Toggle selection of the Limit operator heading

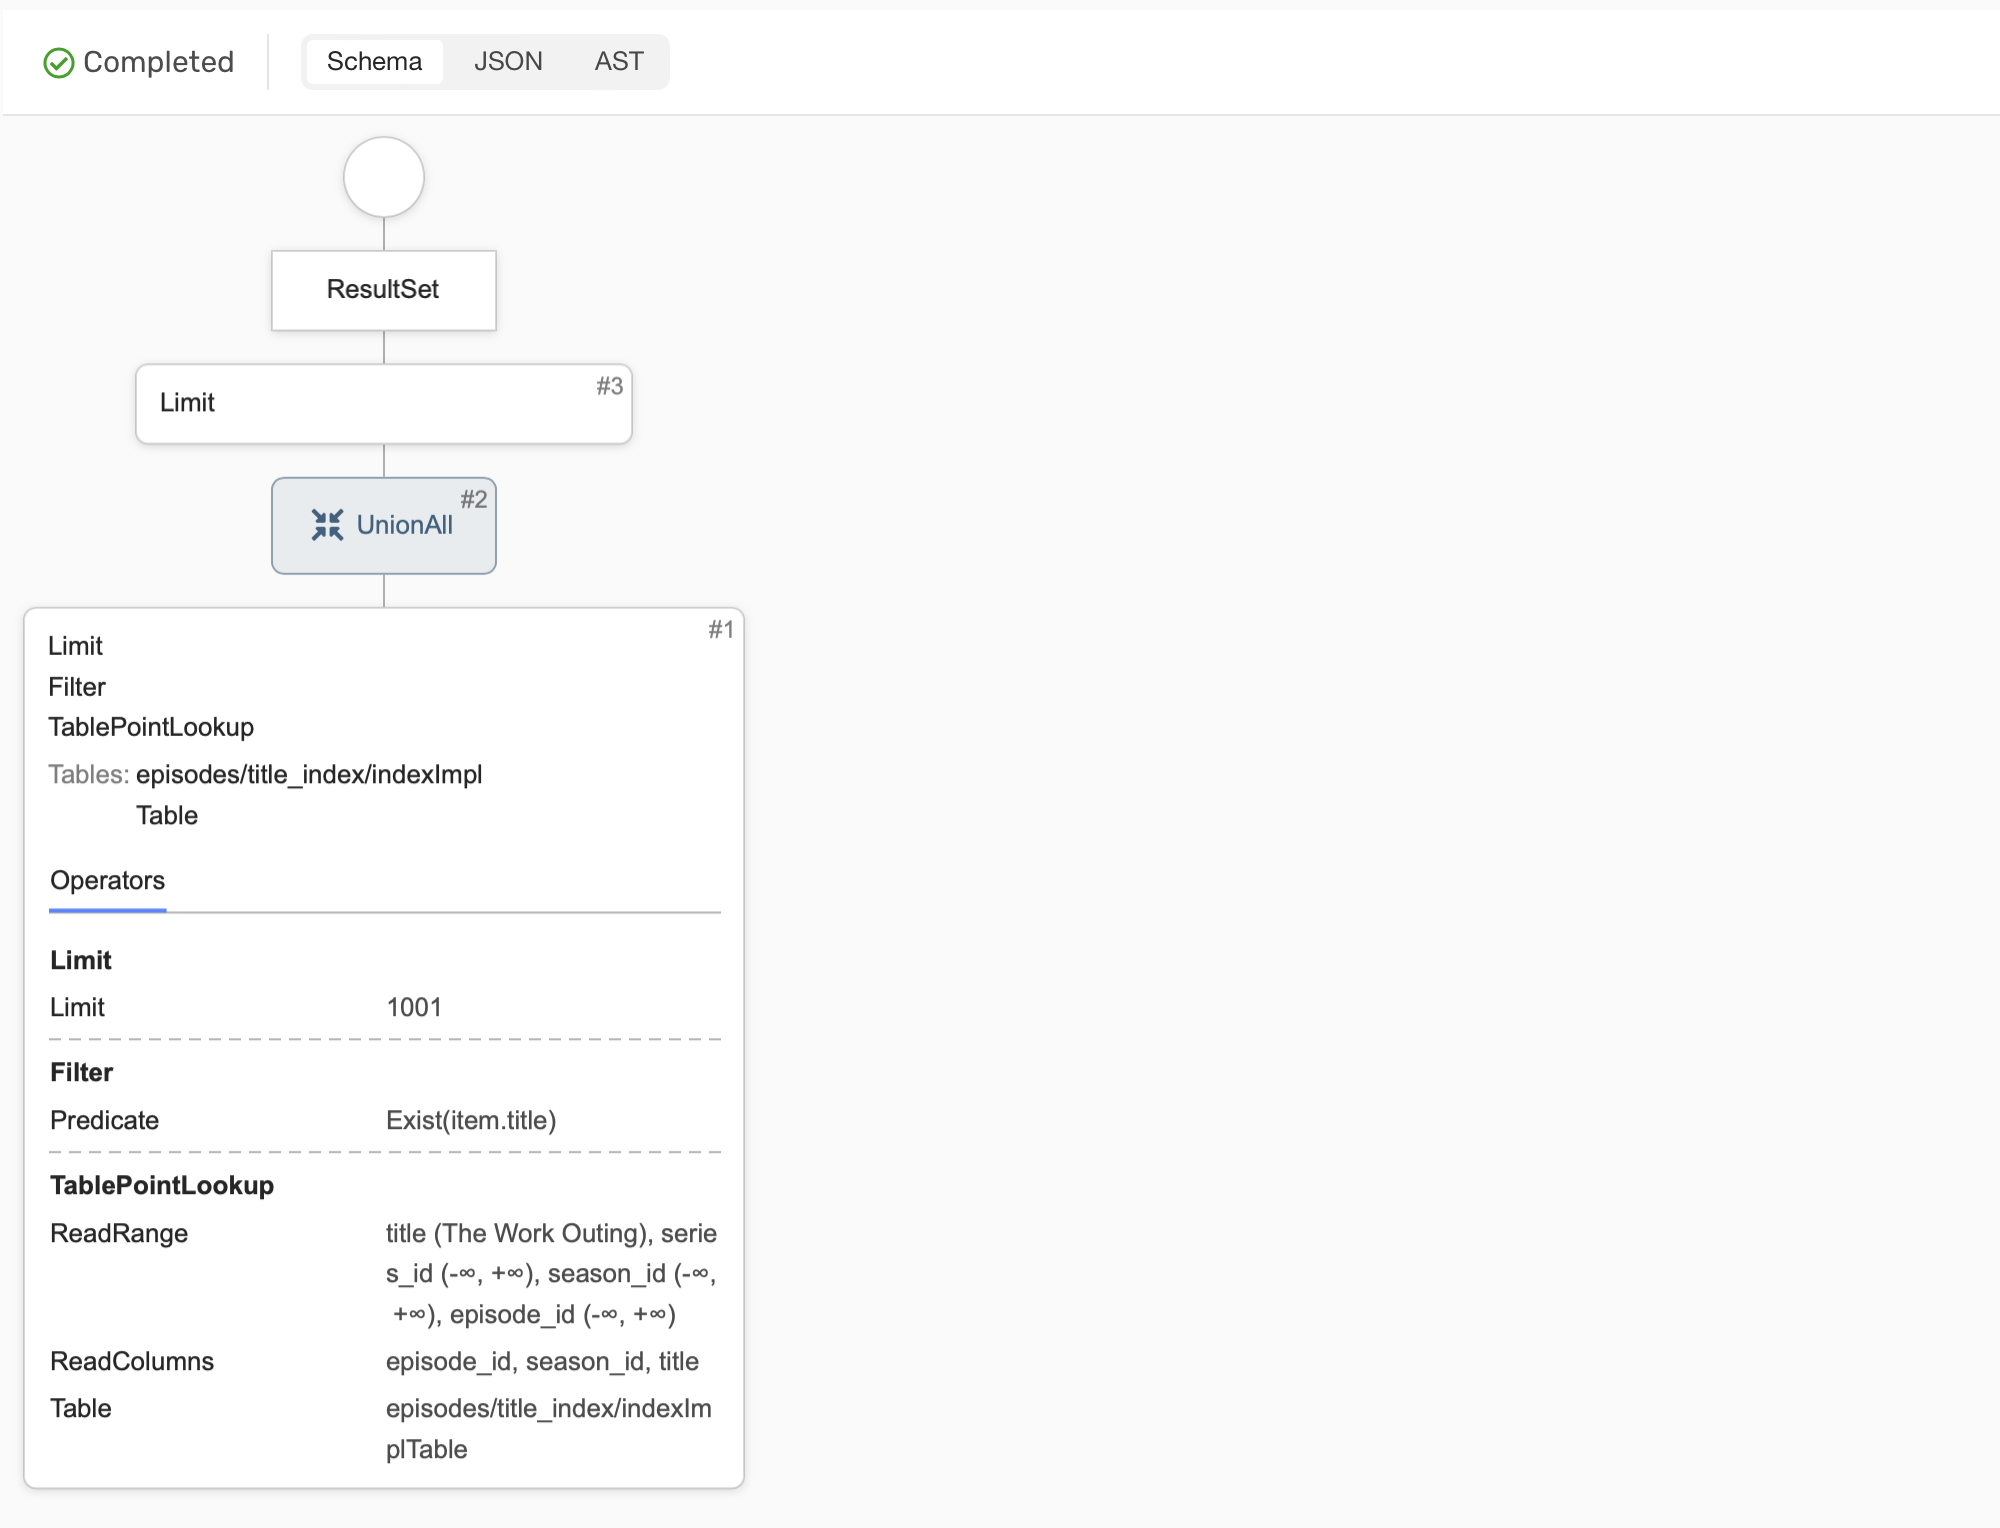(80, 959)
